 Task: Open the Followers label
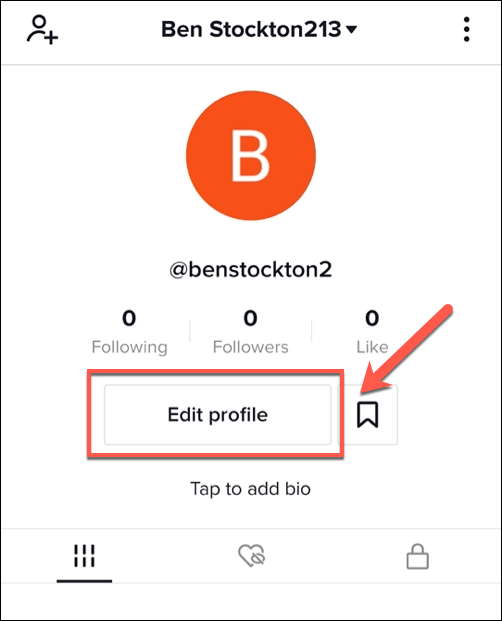point(251,347)
